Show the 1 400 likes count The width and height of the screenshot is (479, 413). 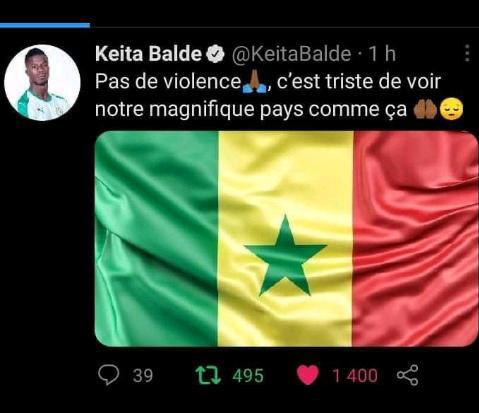click(355, 375)
